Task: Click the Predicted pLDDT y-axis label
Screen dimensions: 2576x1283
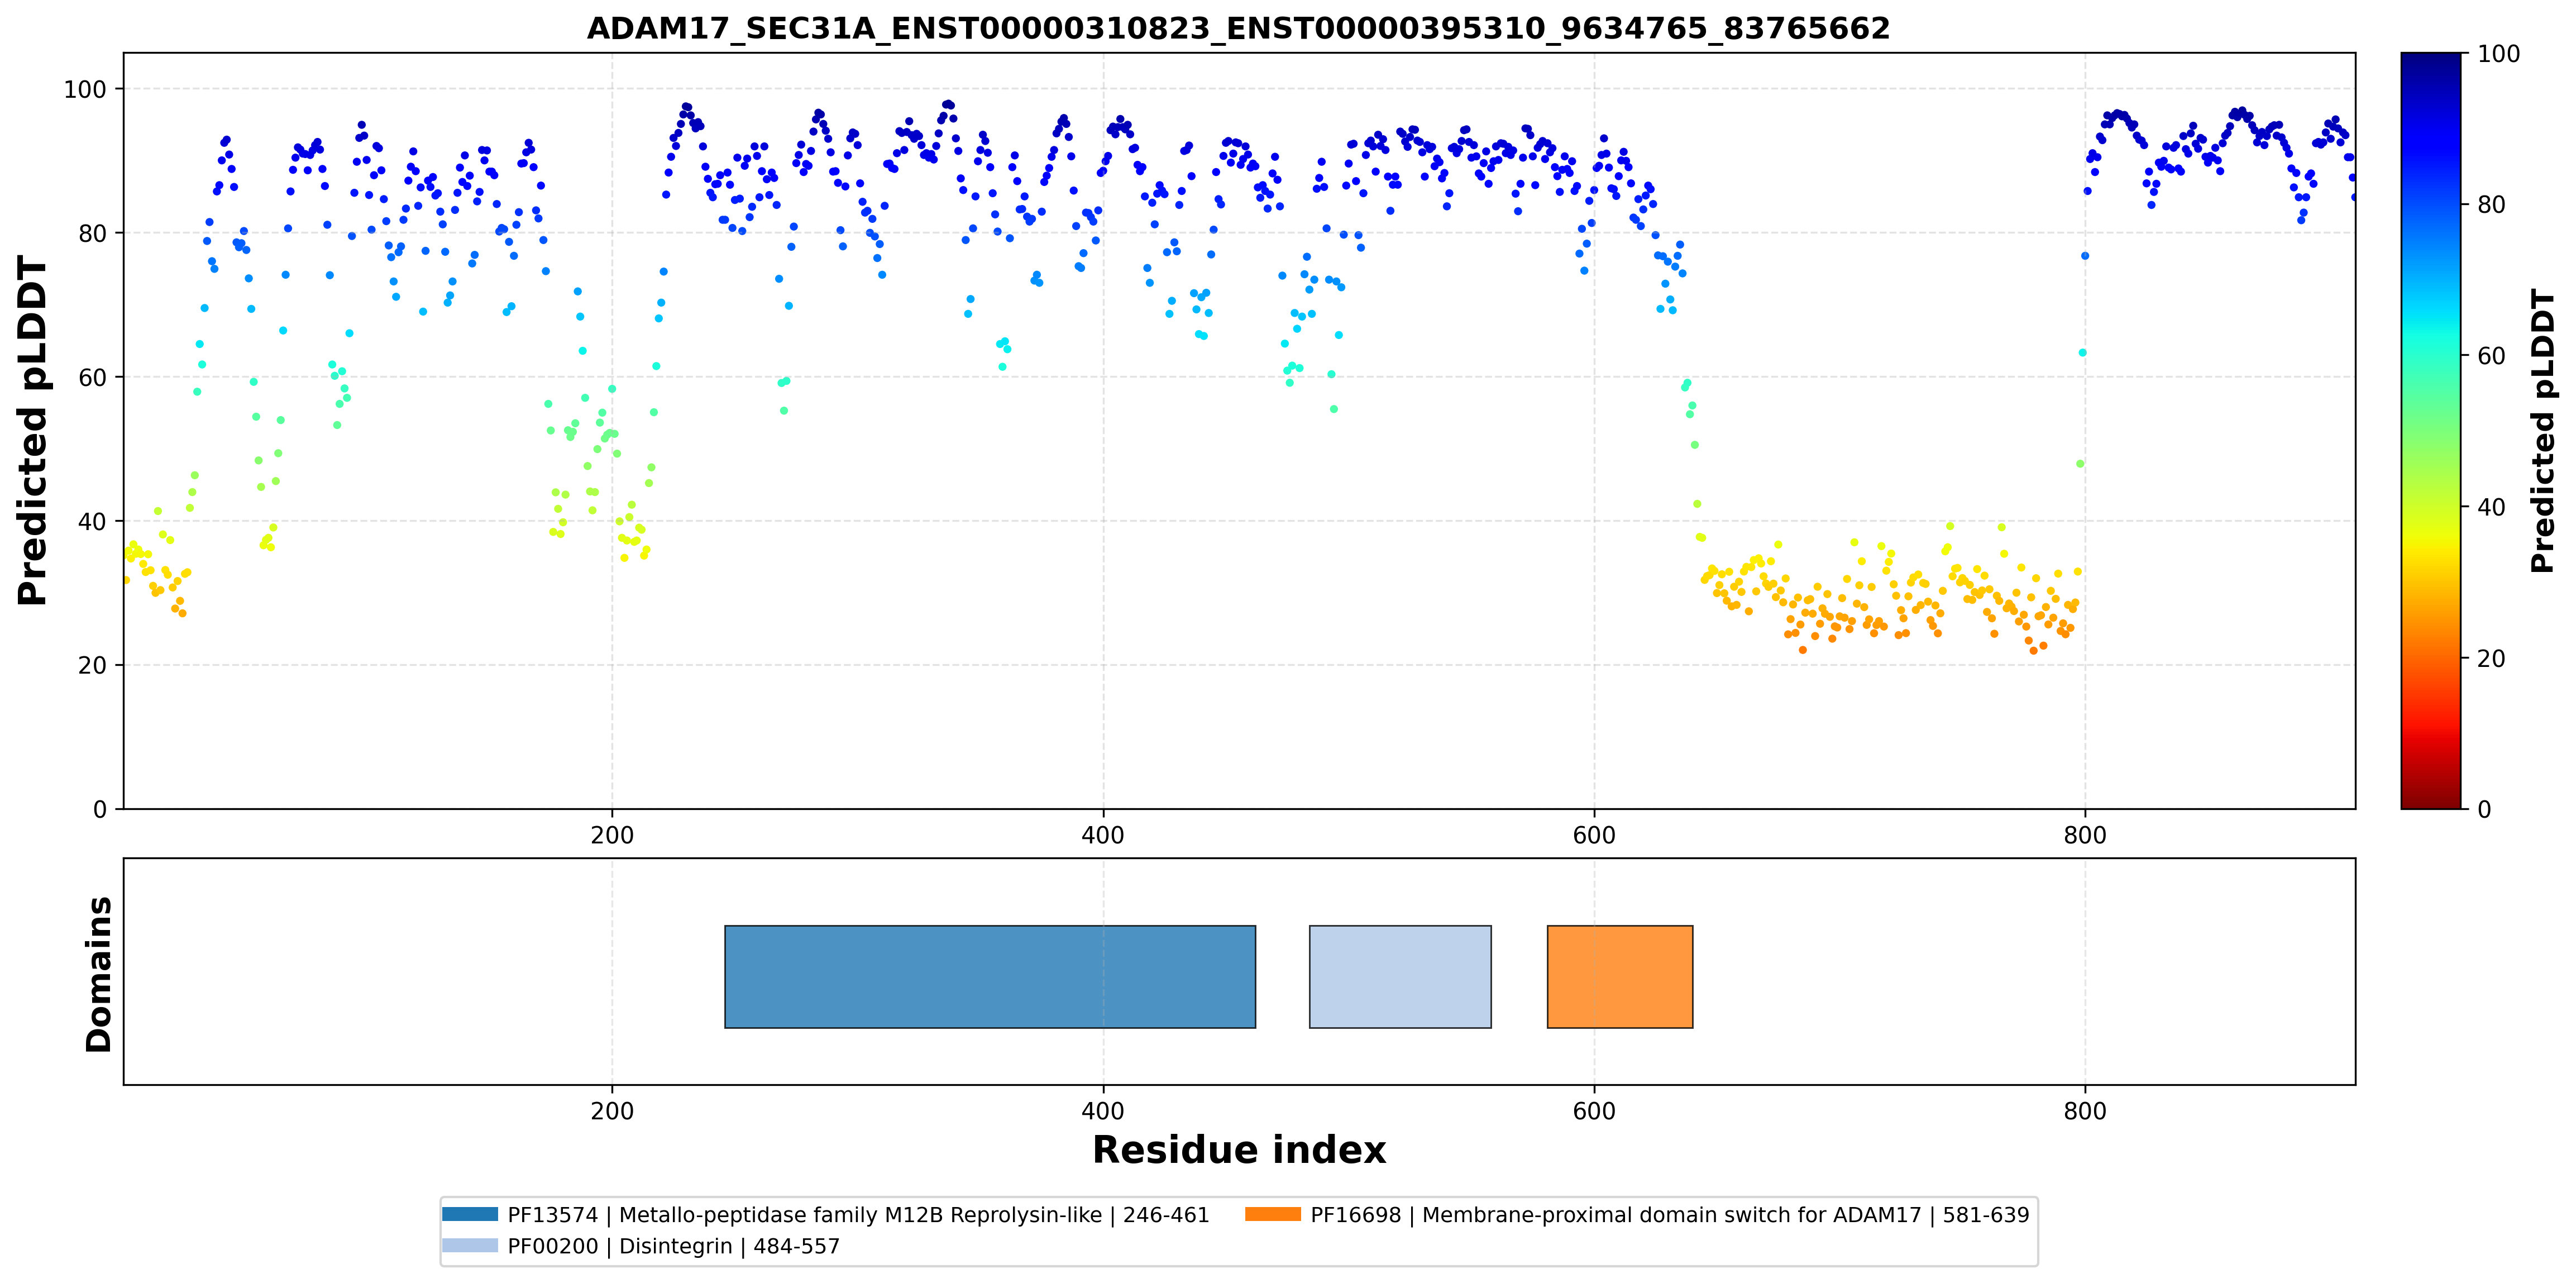Action: 32,431
